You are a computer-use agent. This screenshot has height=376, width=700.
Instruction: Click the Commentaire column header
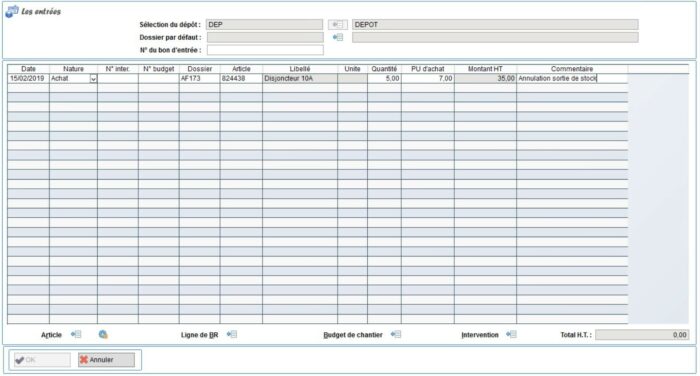coord(572,69)
